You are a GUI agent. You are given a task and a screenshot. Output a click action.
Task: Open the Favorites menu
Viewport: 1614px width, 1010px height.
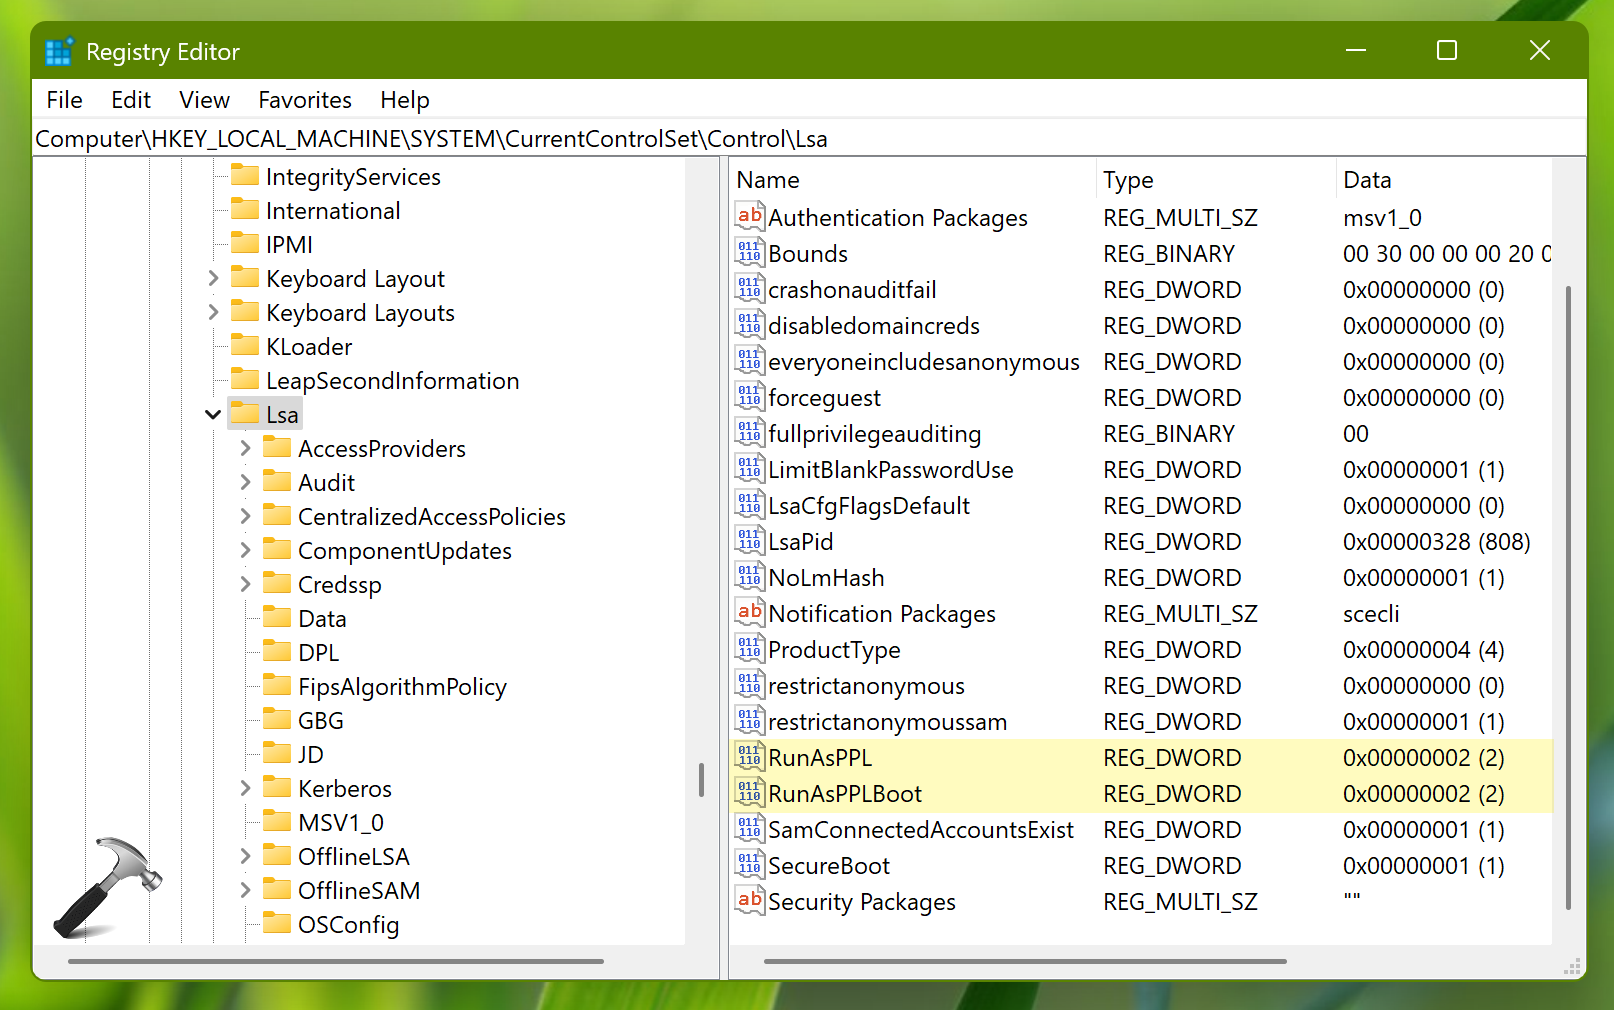[304, 100]
